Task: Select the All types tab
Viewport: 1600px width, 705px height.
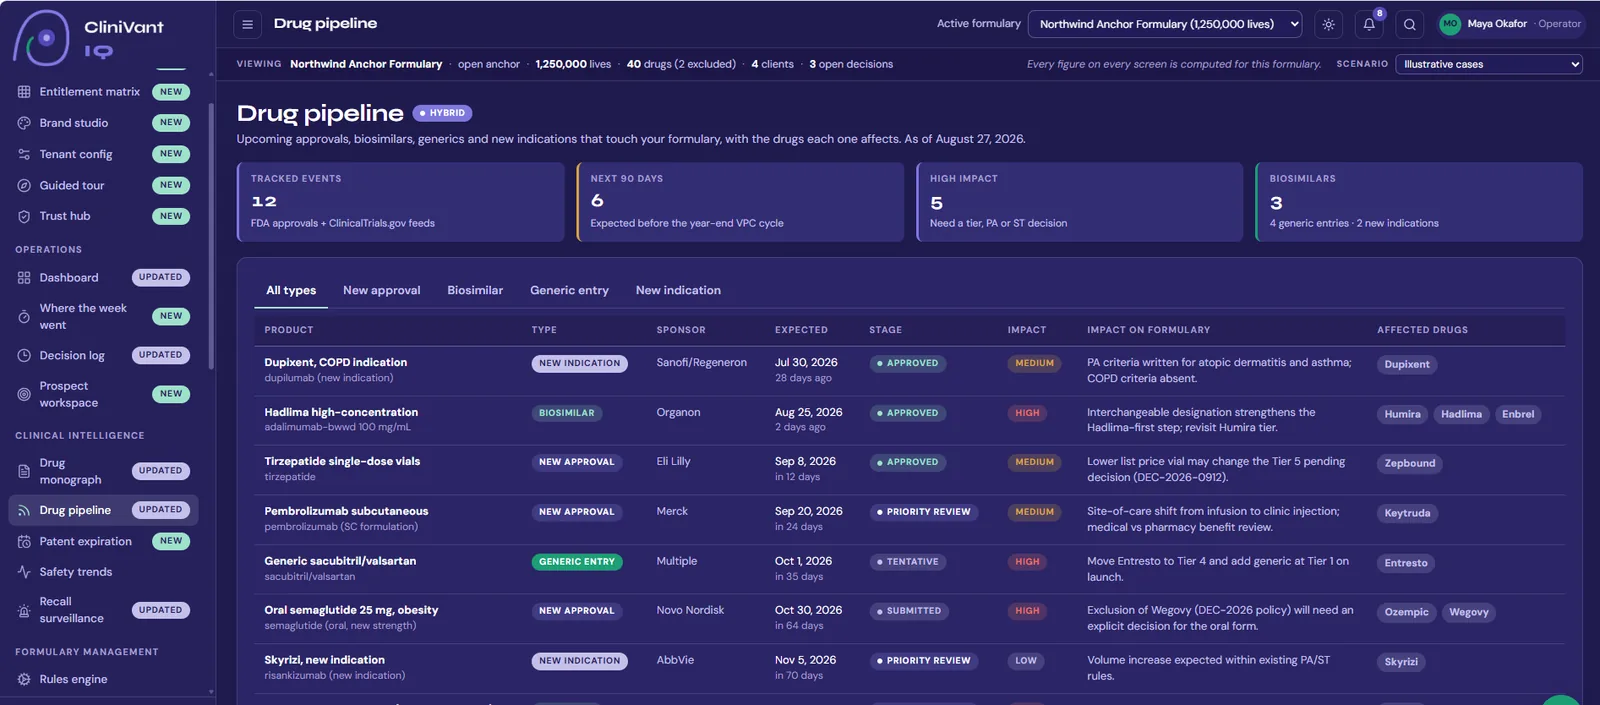Action: point(291,290)
